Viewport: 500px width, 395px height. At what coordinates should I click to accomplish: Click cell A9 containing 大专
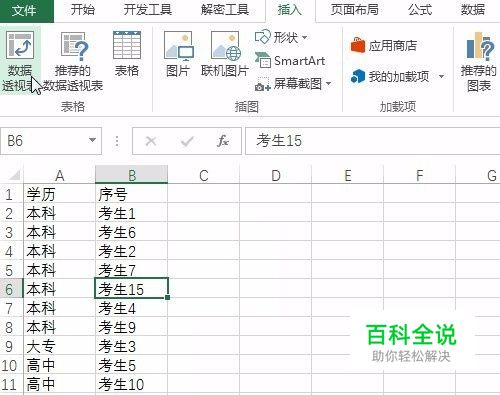(59, 346)
